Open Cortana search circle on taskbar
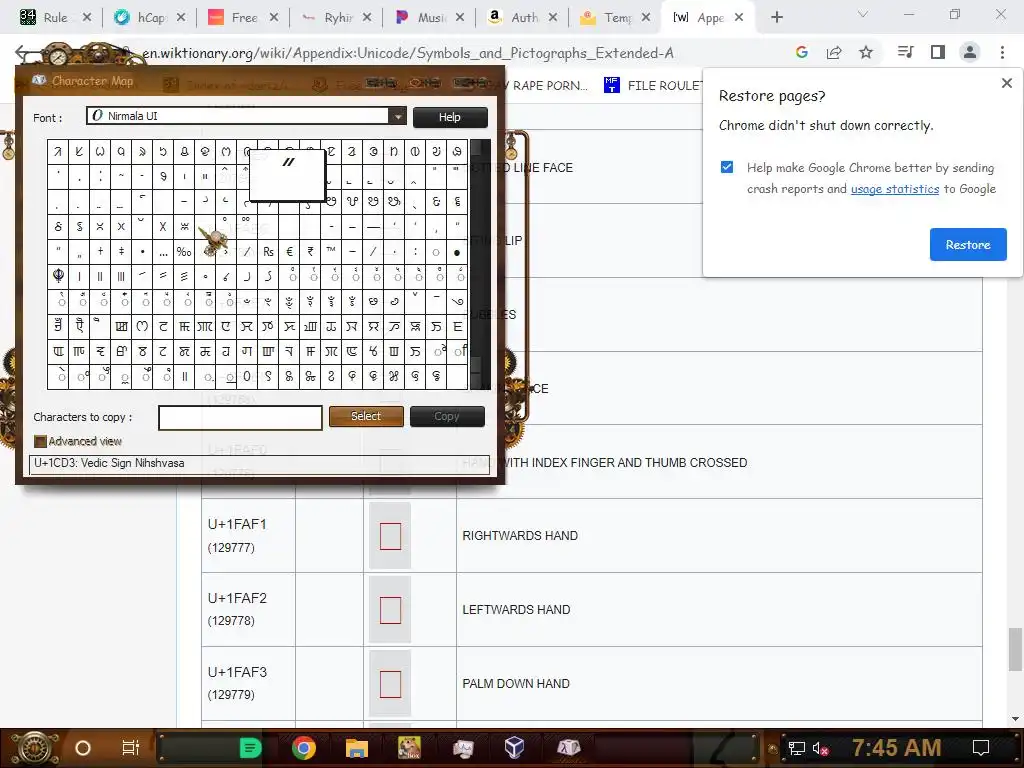Screen dimensions: 1024x768 coord(83,748)
